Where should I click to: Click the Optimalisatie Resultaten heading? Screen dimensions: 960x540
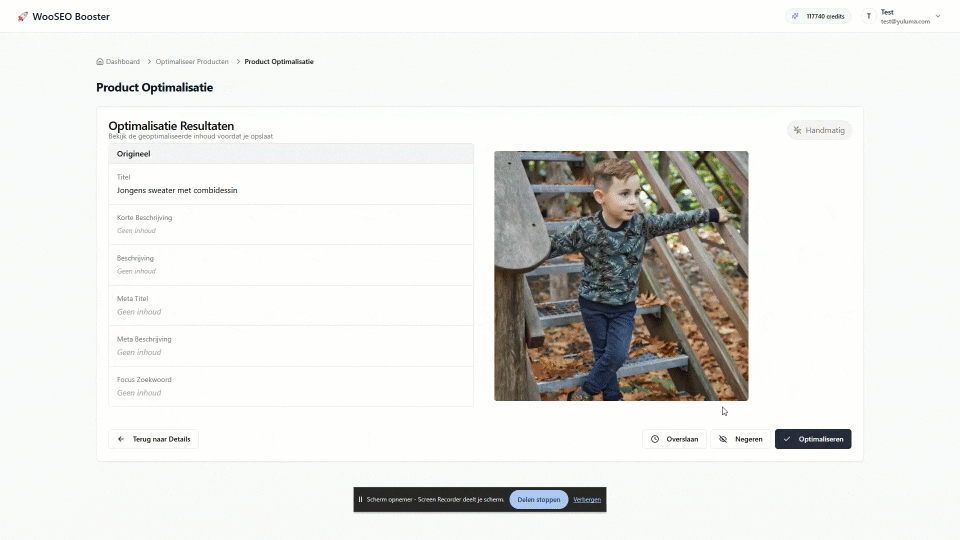point(171,126)
